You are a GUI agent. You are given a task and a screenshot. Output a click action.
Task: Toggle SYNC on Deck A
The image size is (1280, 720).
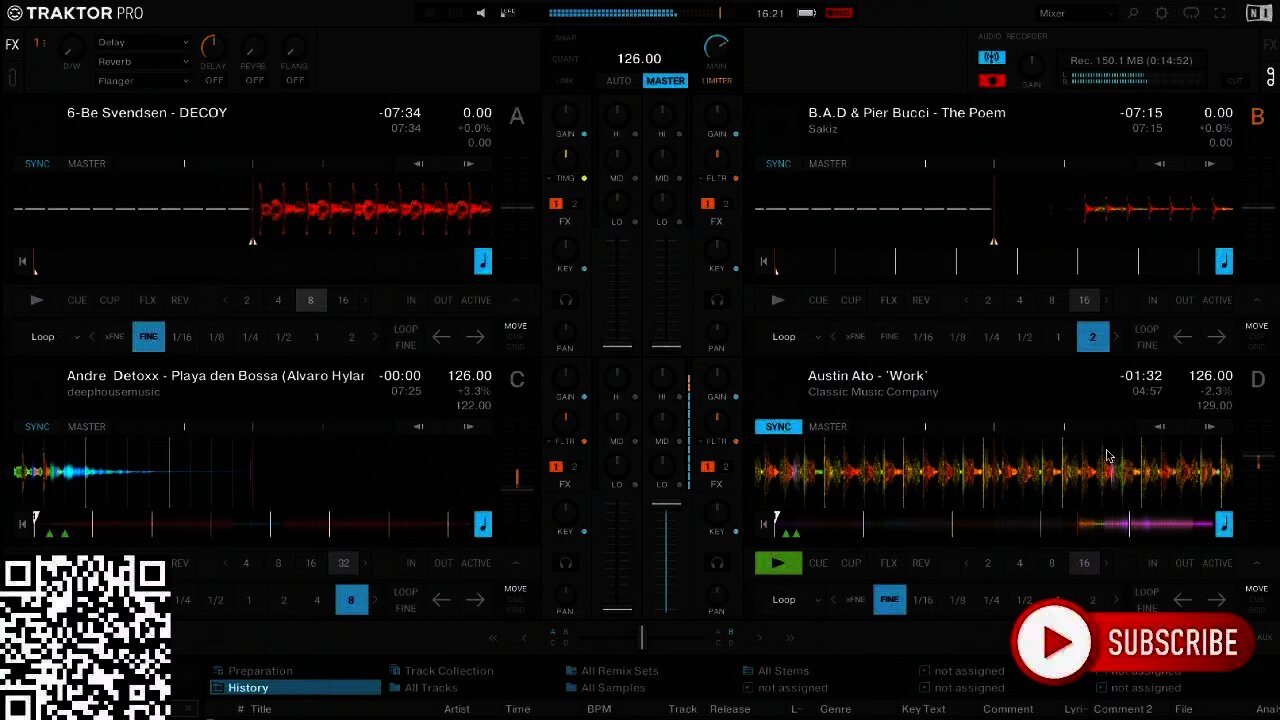pos(37,163)
